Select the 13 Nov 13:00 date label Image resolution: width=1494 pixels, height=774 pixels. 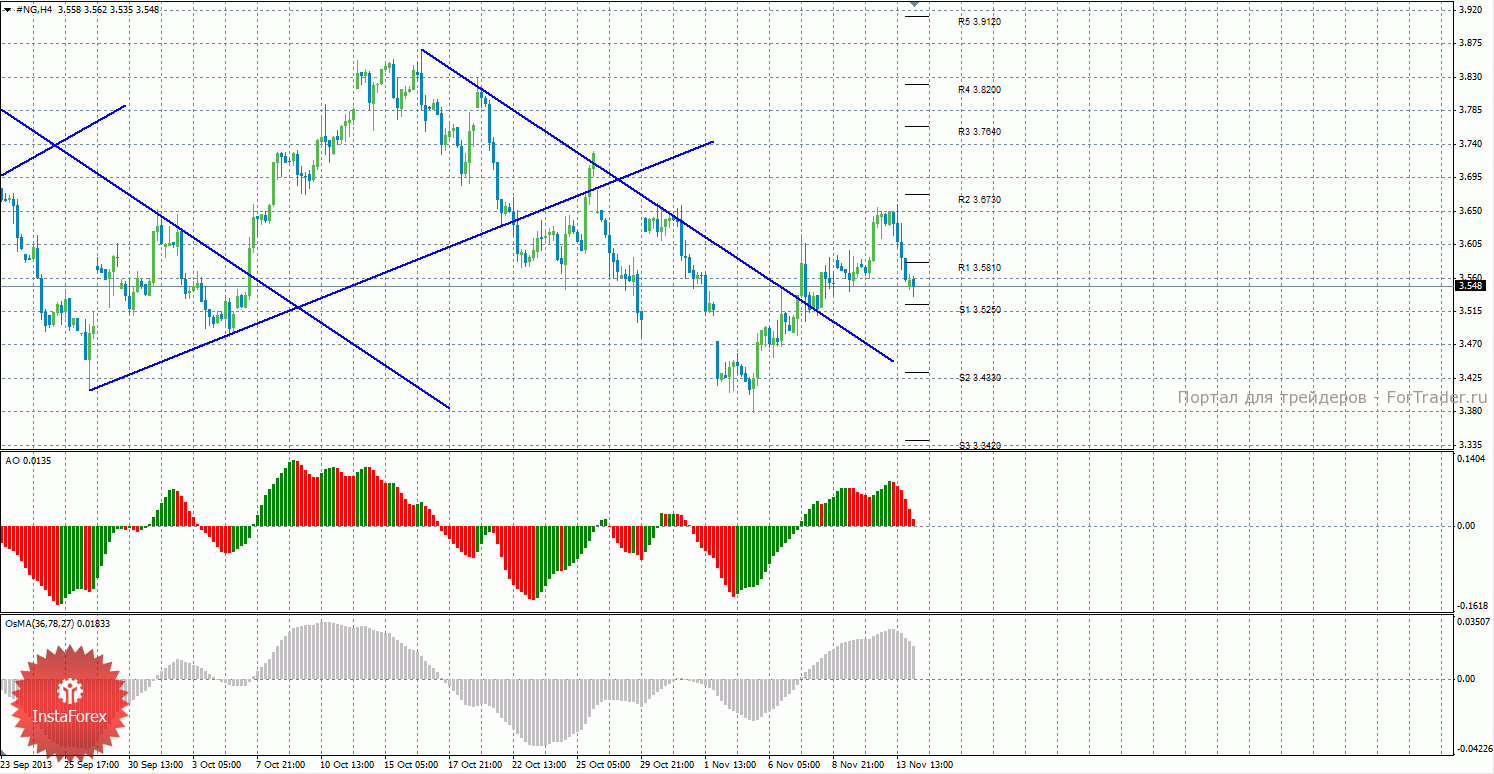[x=926, y=766]
